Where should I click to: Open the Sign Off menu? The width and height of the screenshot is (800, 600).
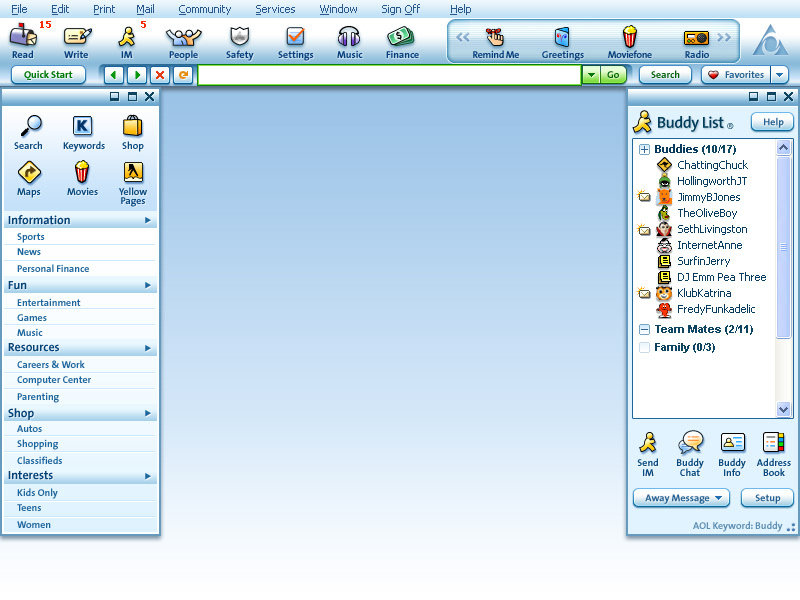(401, 9)
